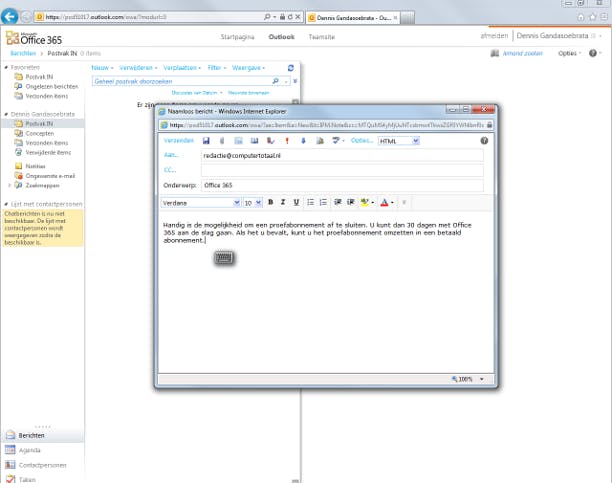612x483 pixels.
Task: Open the main Opties menu top right
Action: 569,53
